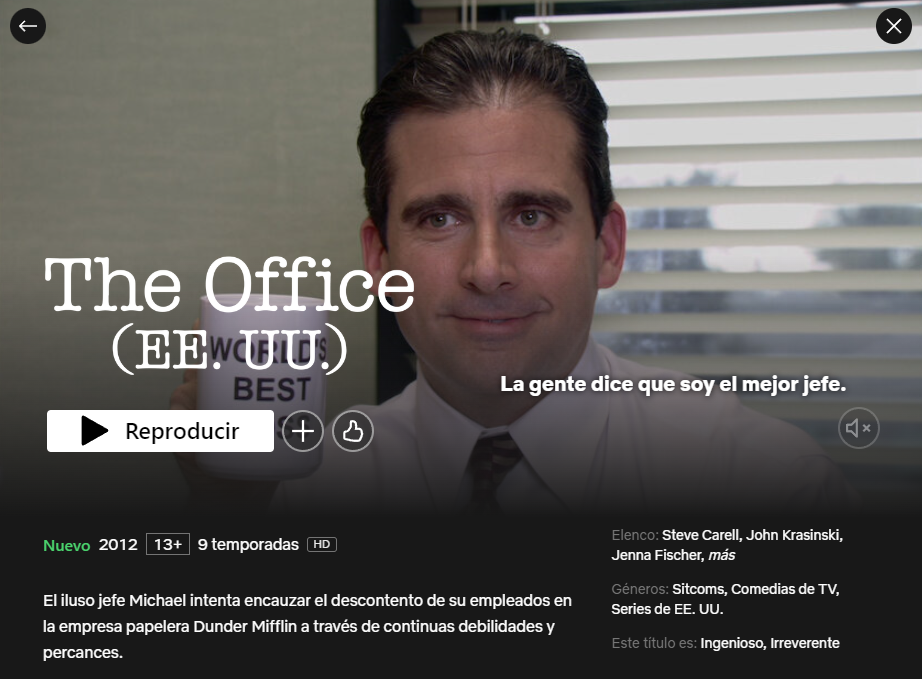Expand the cast list with 'más'
922x679 pixels.
pos(721,555)
